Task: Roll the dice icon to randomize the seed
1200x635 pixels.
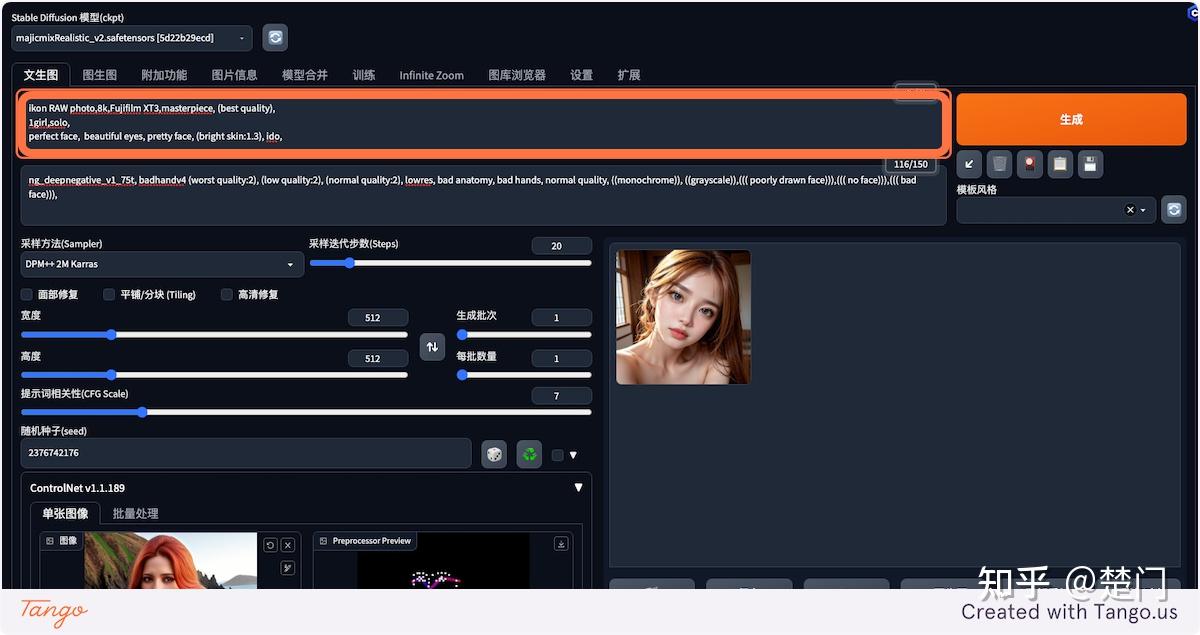Action: pyautogui.click(x=494, y=454)
